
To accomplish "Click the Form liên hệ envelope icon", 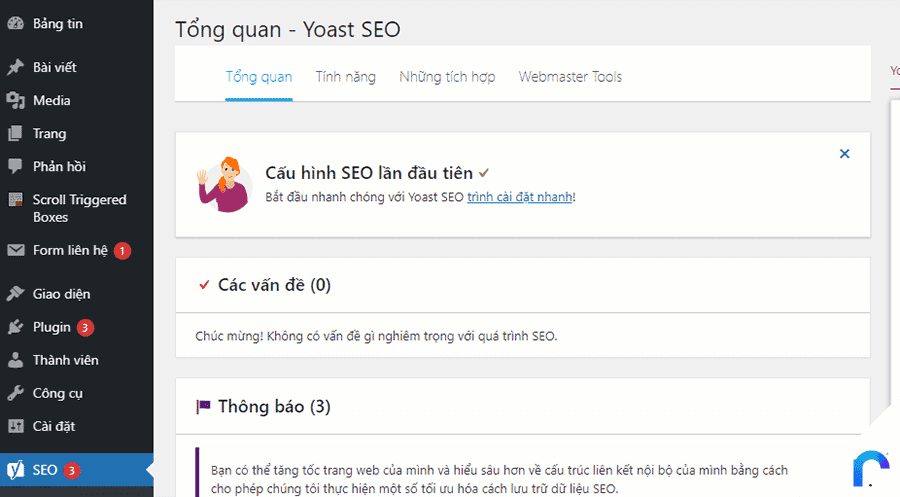I will point(15,250).
